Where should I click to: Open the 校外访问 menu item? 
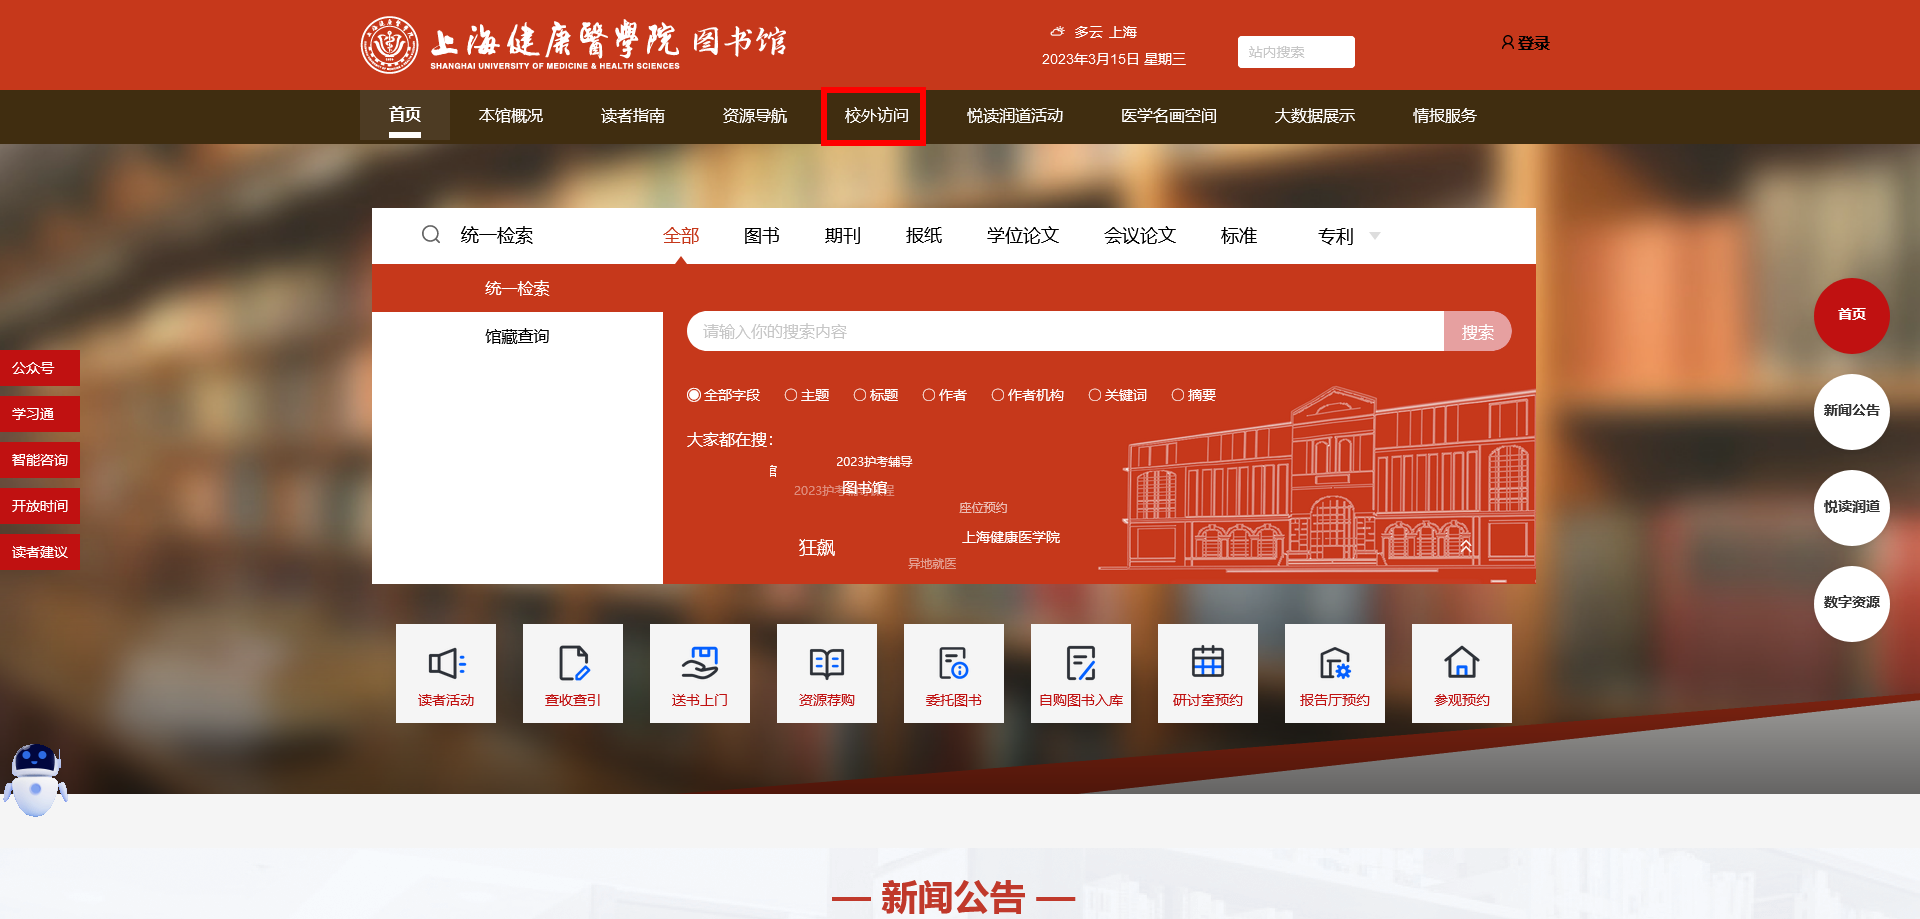click(x=876, y=116)
